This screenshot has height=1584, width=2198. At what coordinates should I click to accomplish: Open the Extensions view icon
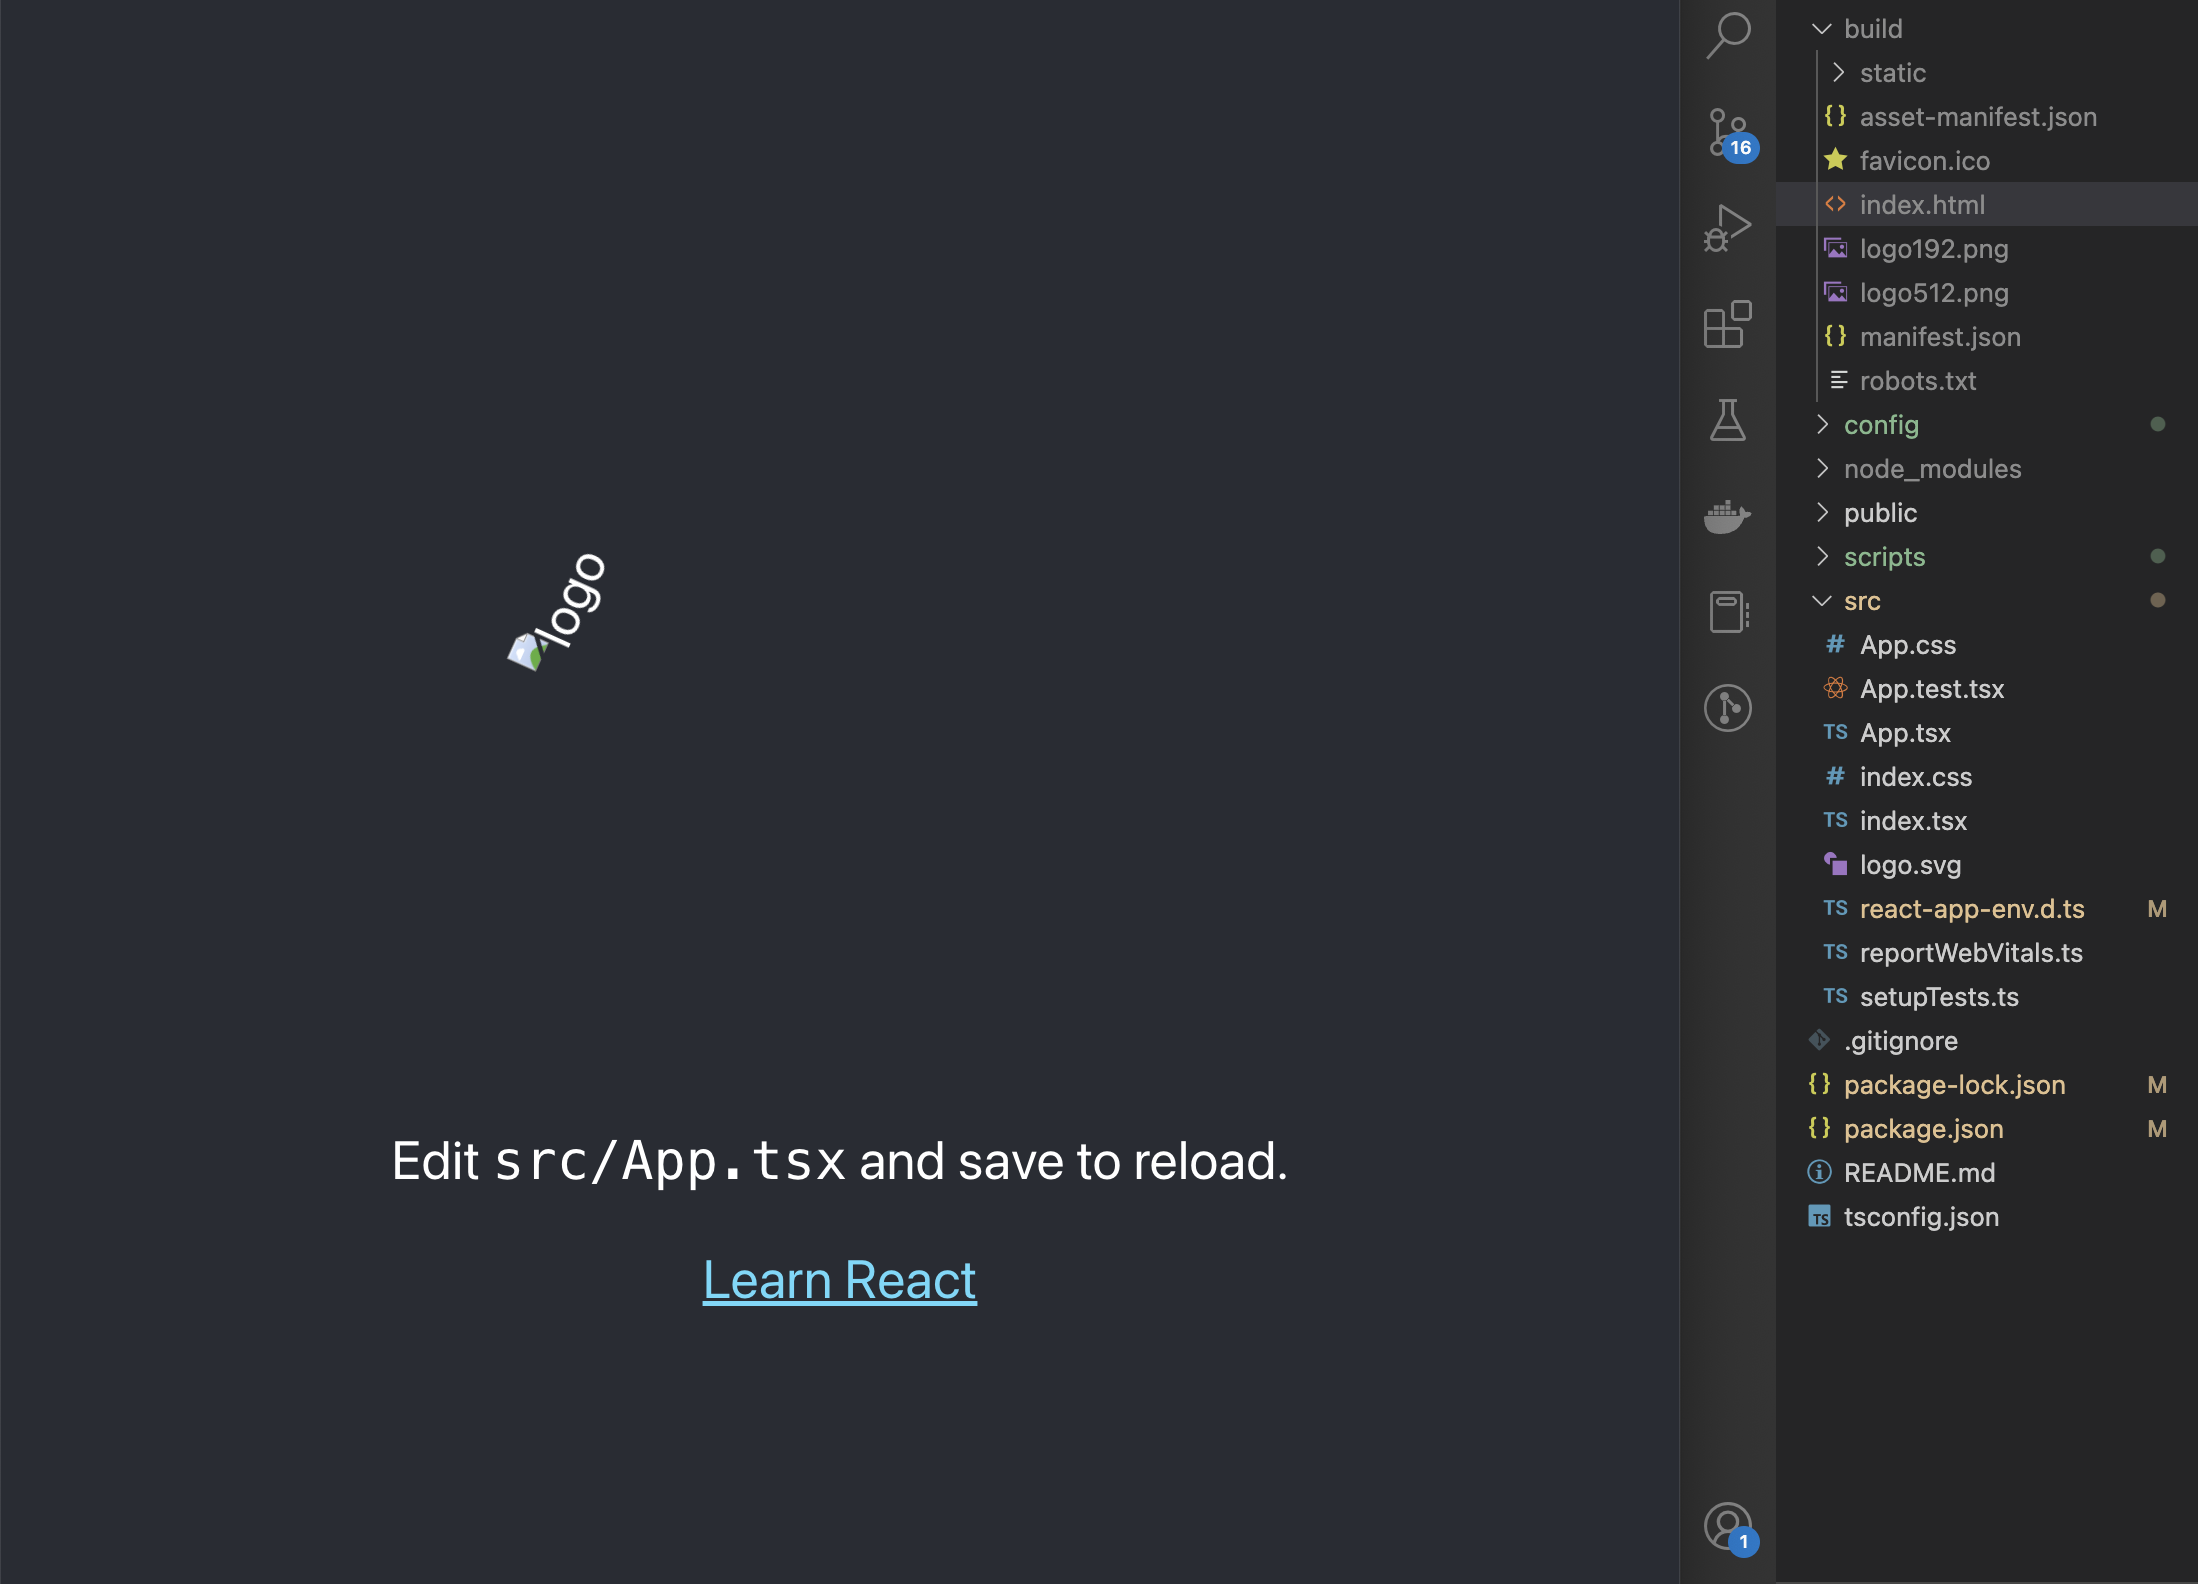coord(1727,325)
